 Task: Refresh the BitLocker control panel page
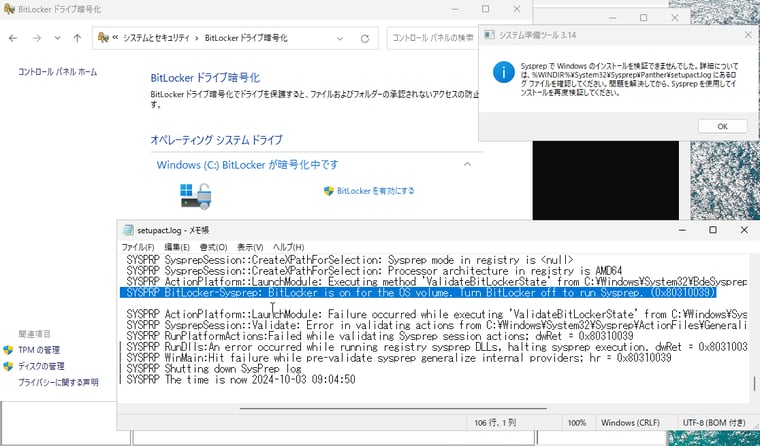(x=364, y=38)
